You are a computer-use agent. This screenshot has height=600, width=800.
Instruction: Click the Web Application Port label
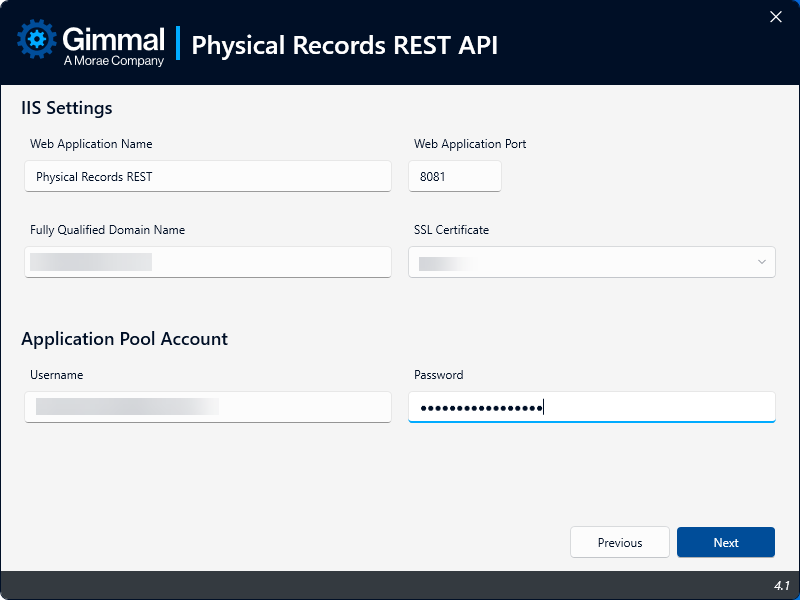(470, 144)
